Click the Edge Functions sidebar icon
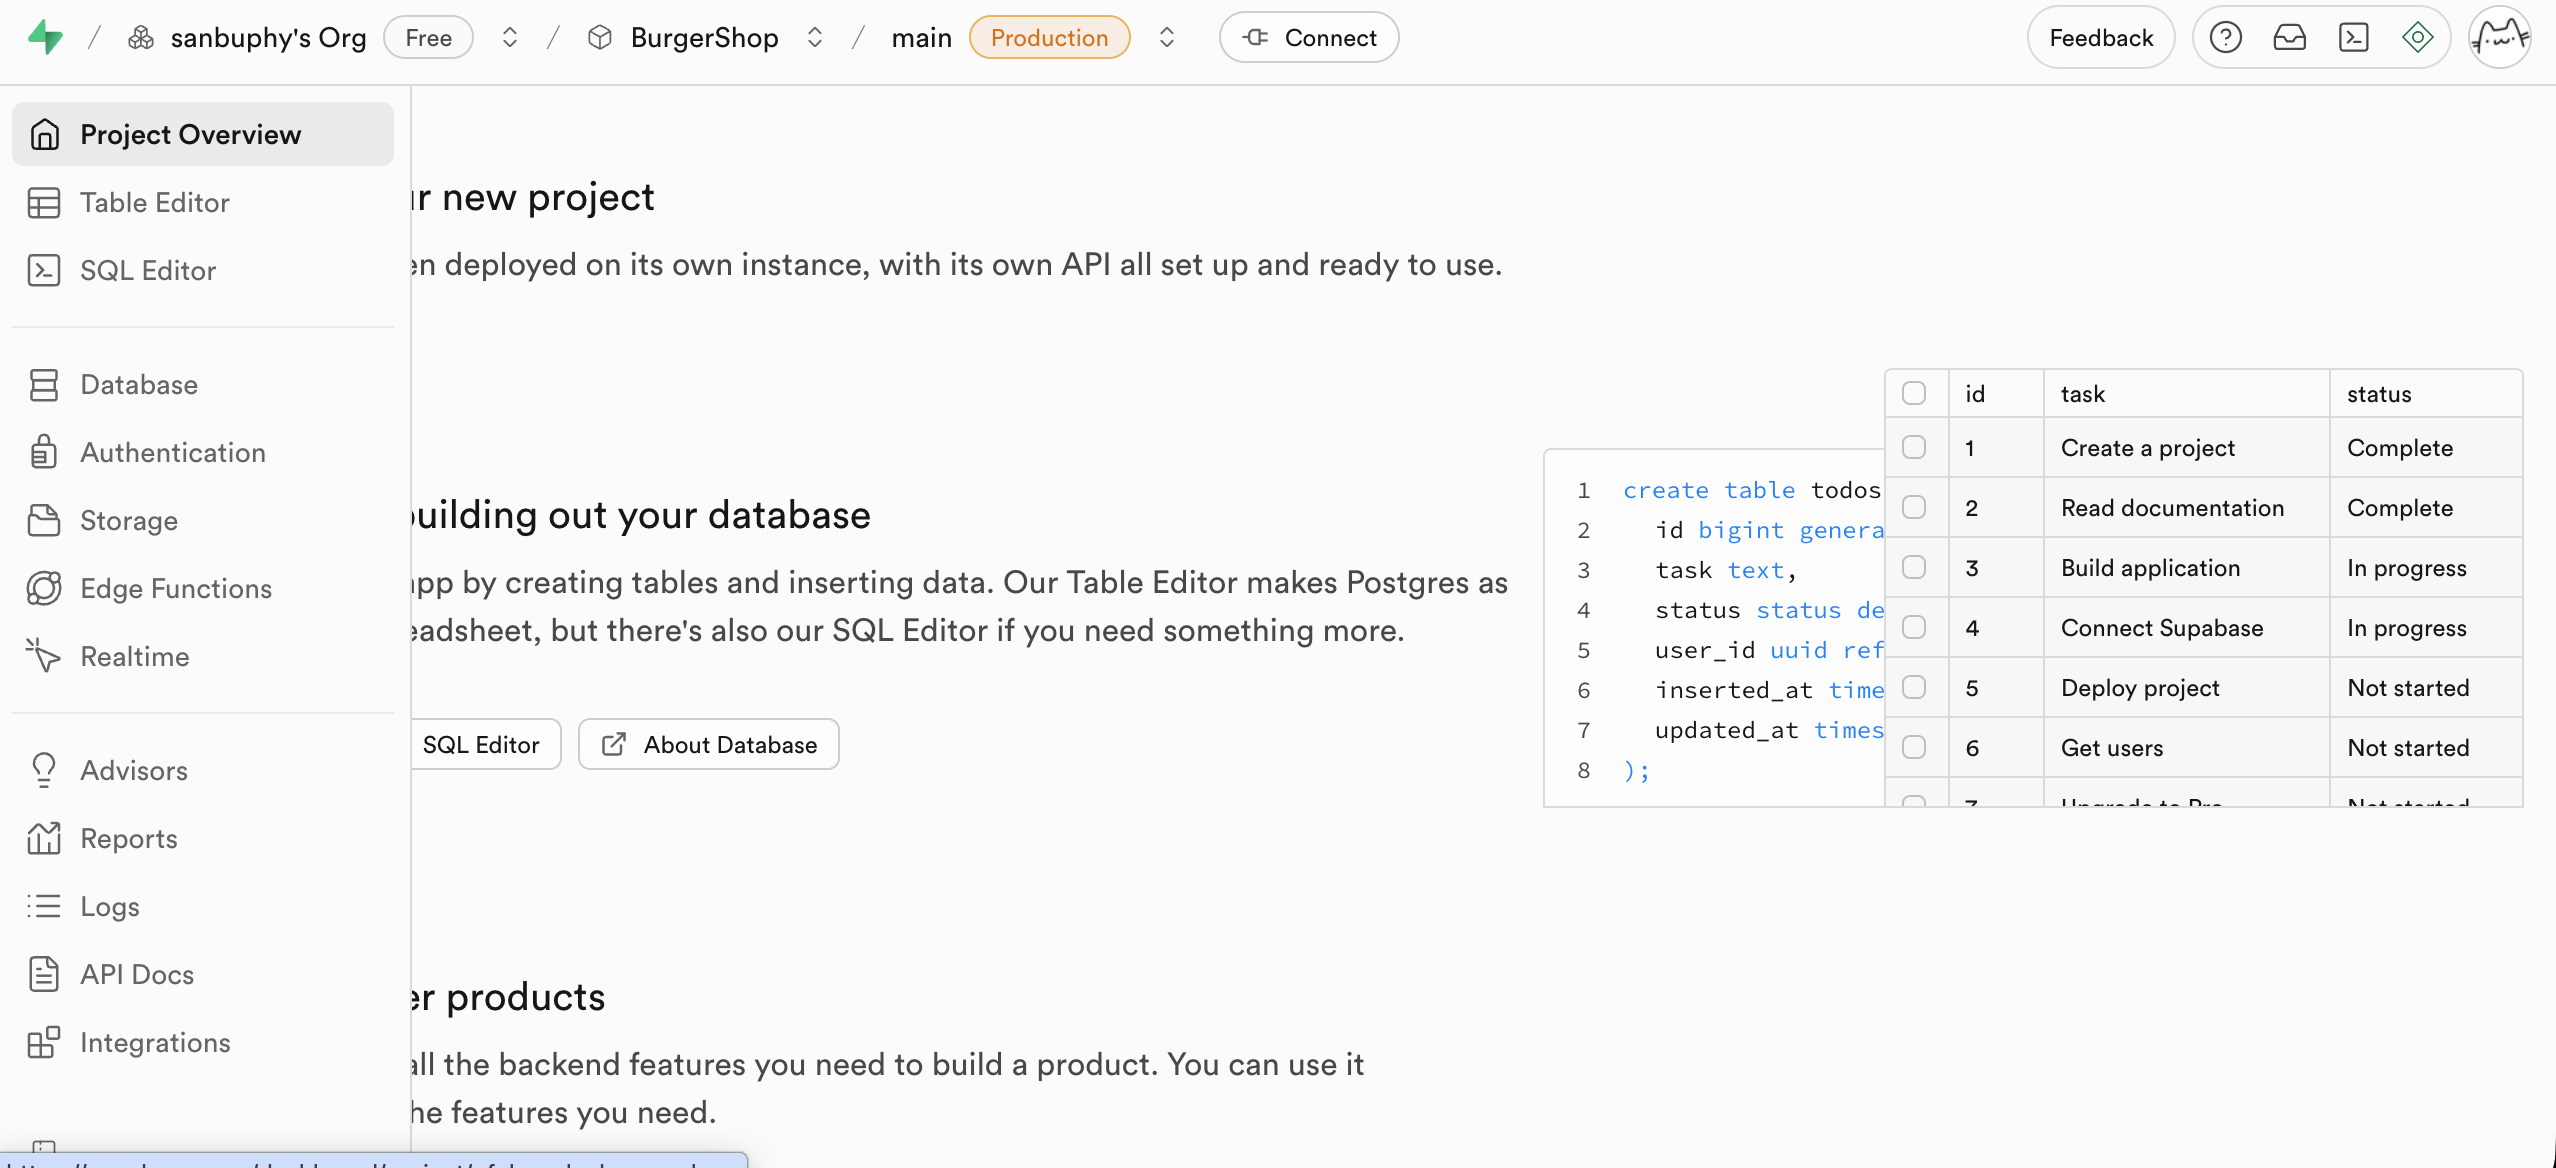Screen dimensions: 2556x1168 44,588
